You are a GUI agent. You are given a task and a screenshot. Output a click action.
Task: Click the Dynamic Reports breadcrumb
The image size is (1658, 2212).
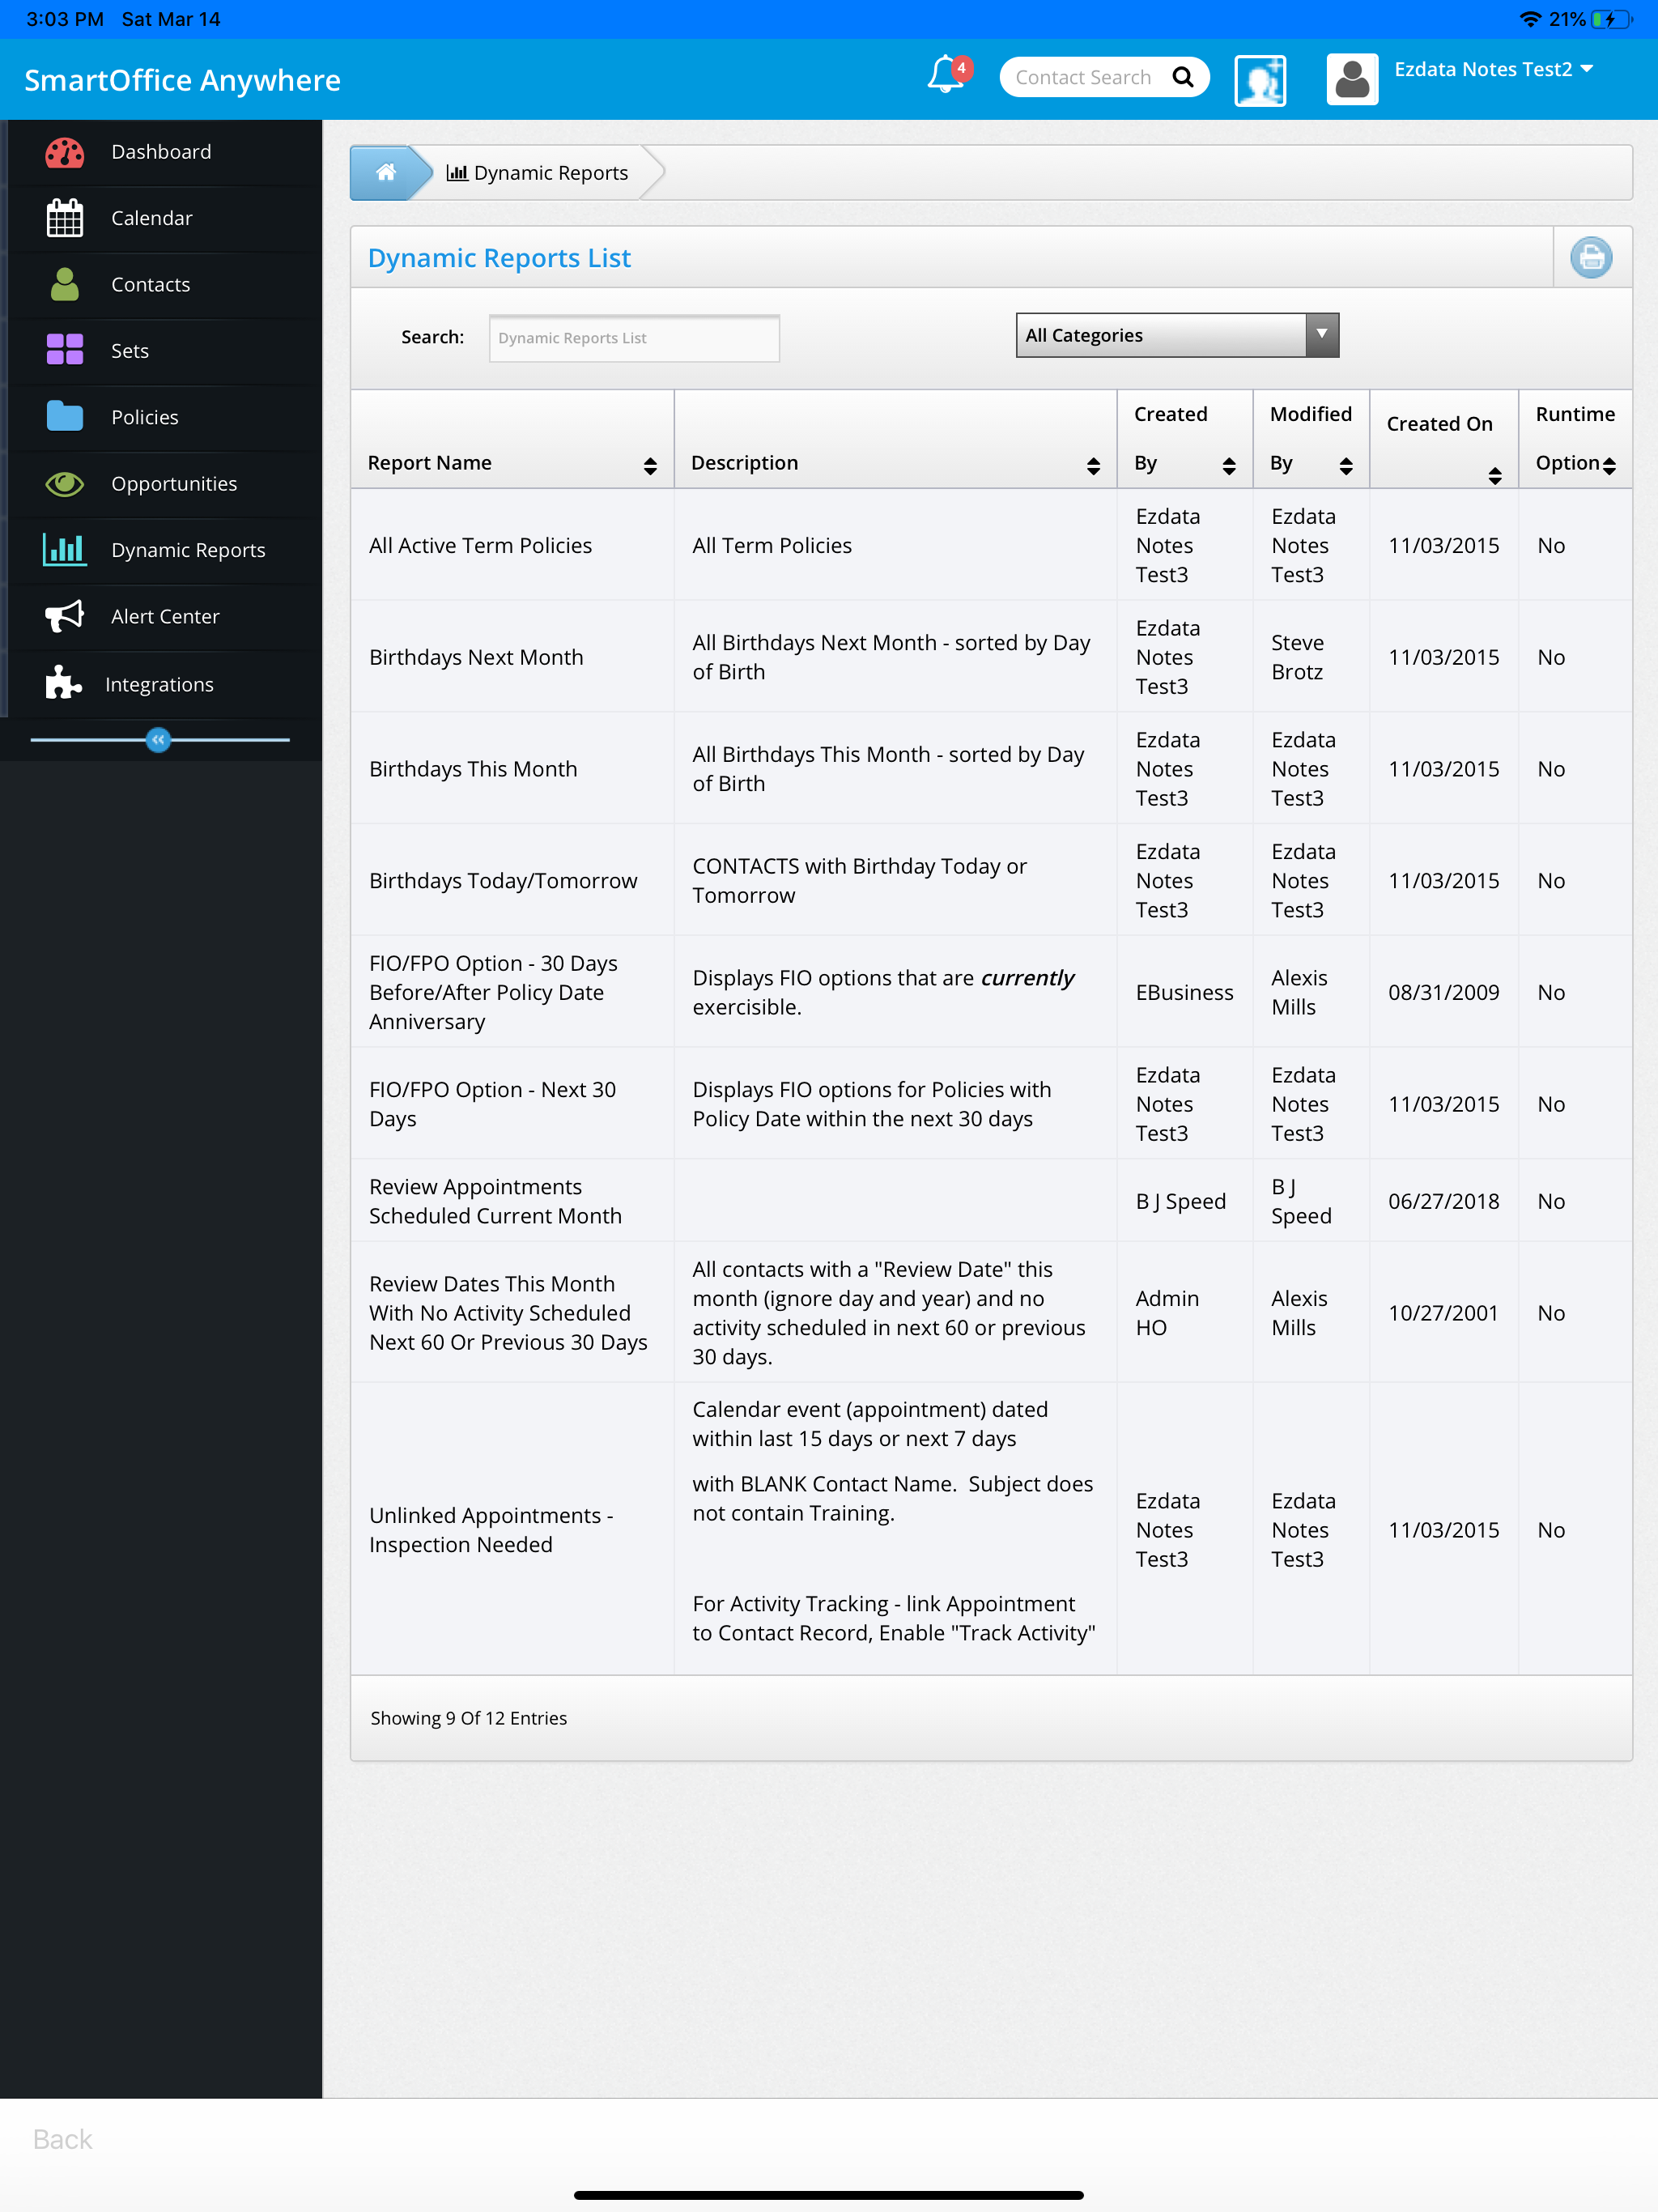click(538, 172)
